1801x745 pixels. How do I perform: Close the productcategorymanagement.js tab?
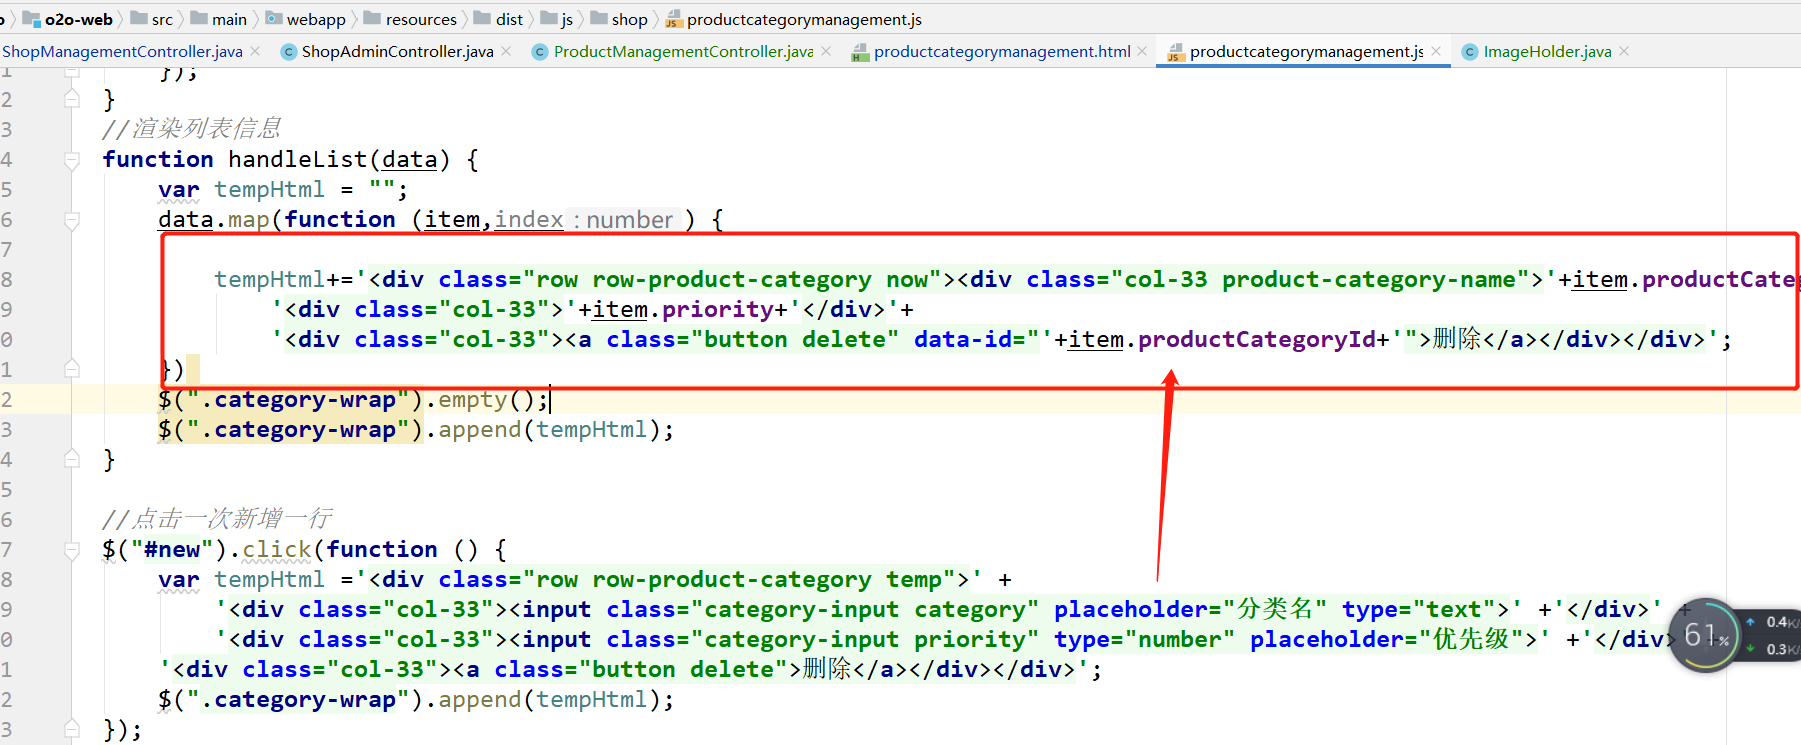[x=1436, y=51]
